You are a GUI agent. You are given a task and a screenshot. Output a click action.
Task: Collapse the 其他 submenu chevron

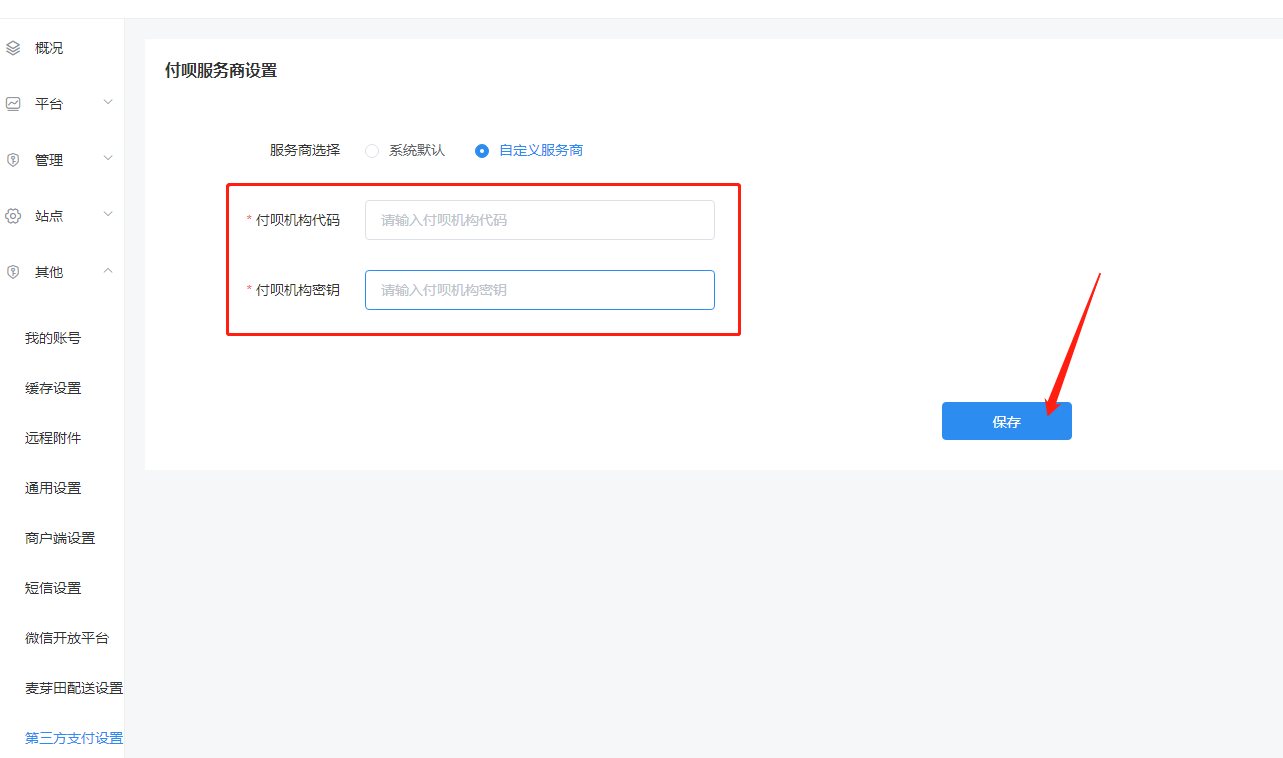coord(108,271)
